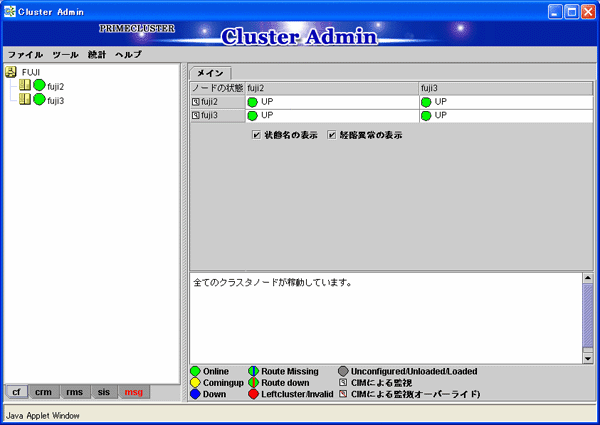Select UP cell for fuji2 row, fuji2 column

332,102
